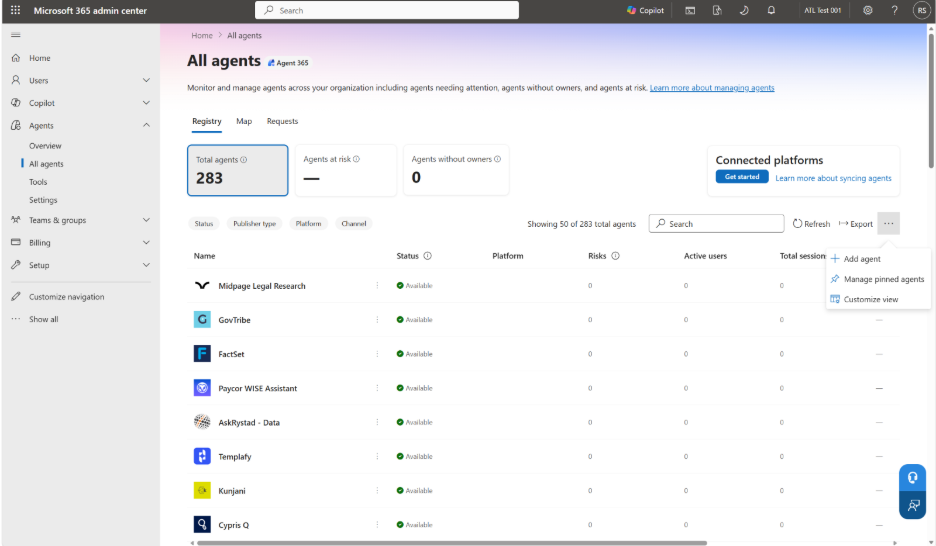Toggle dark mode moon icon

coord(744,10)
